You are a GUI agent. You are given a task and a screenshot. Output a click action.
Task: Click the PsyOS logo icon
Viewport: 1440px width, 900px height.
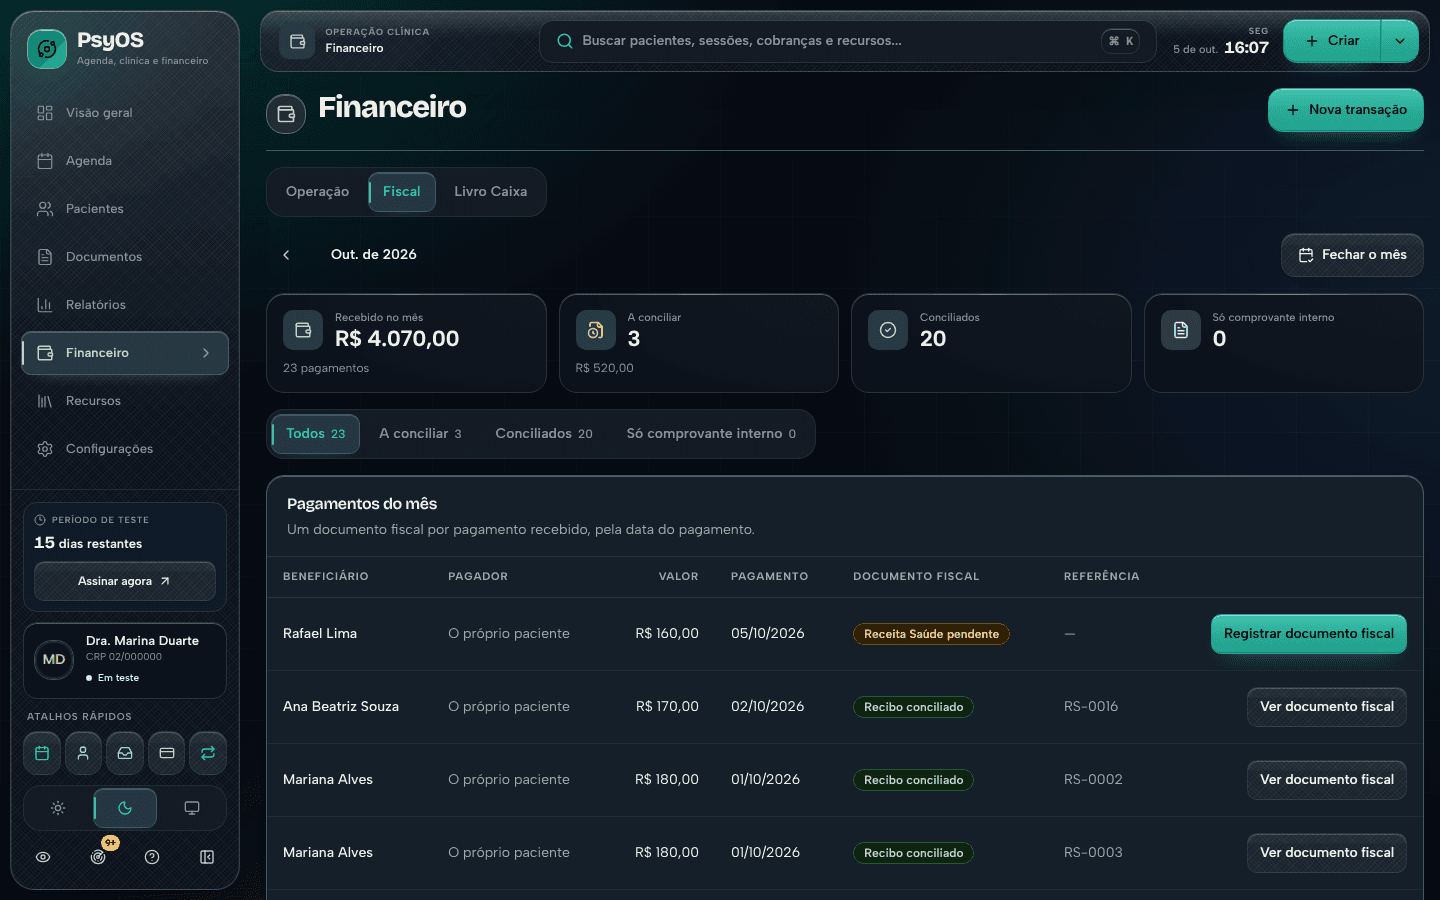point(47,48)
